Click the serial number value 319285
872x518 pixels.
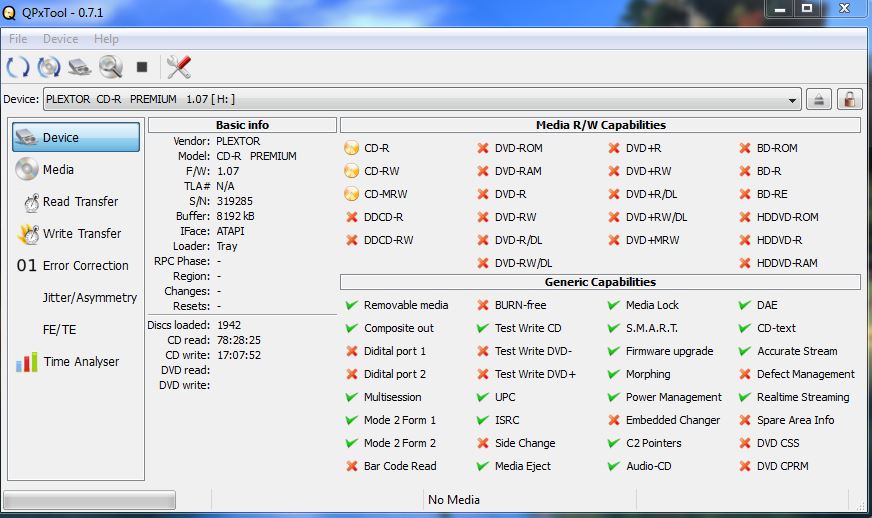(235, 201)
